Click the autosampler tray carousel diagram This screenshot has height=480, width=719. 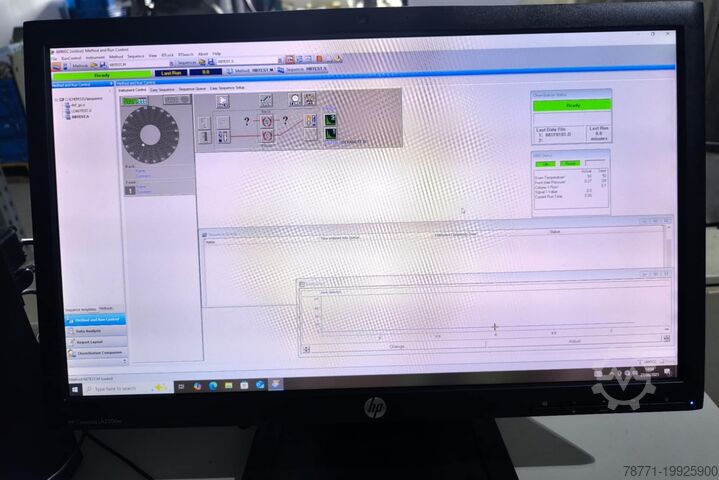(x=150, y=134)
